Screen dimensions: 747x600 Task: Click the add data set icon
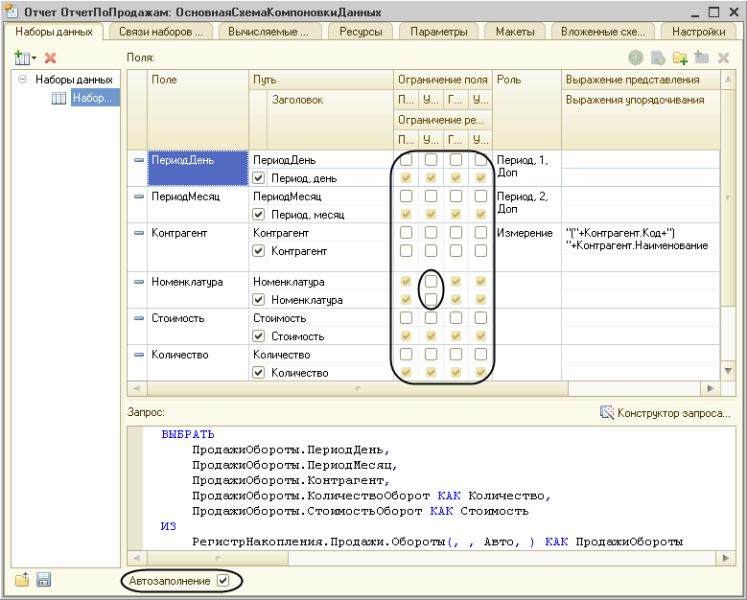(22, 59)
